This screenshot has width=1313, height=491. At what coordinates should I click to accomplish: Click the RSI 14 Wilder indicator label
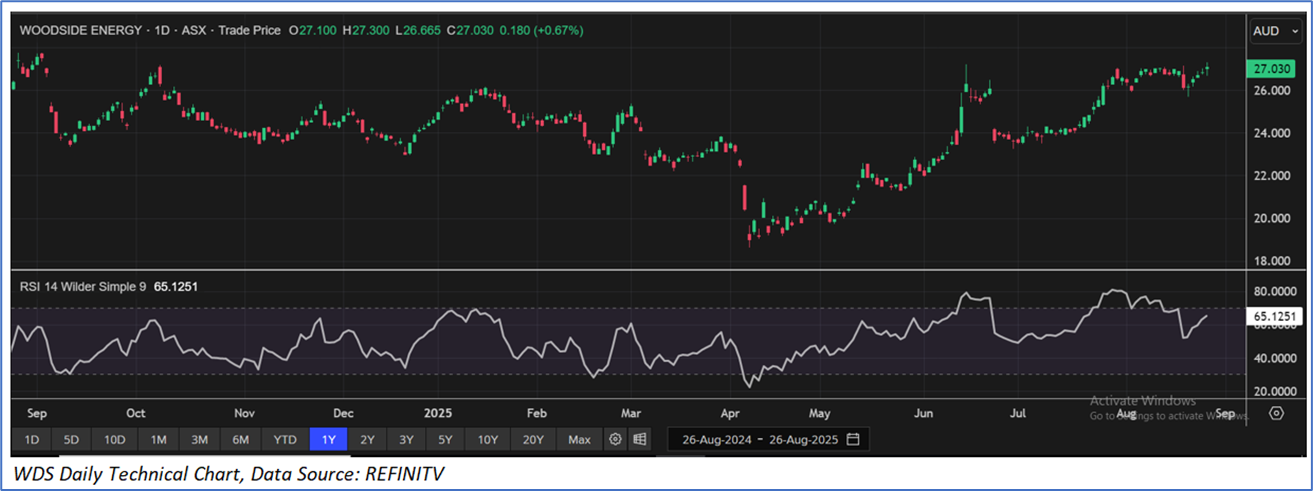point(83,286)
